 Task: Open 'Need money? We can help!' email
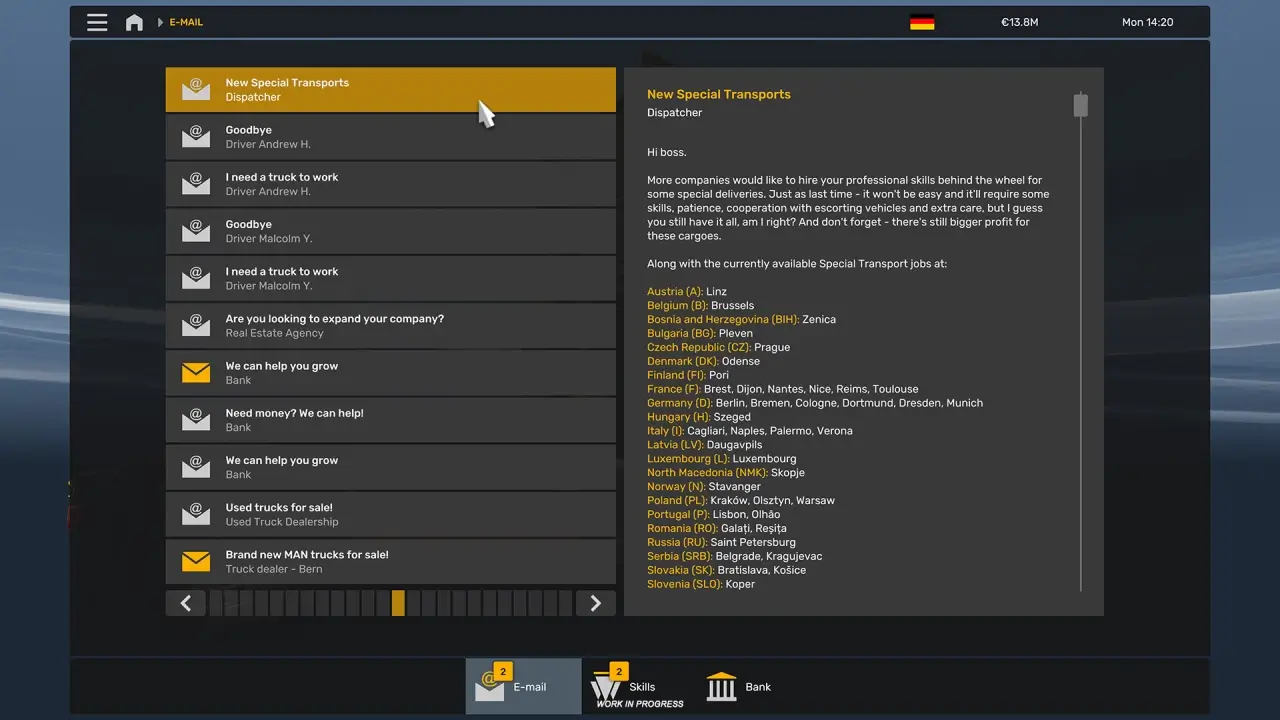391,420
